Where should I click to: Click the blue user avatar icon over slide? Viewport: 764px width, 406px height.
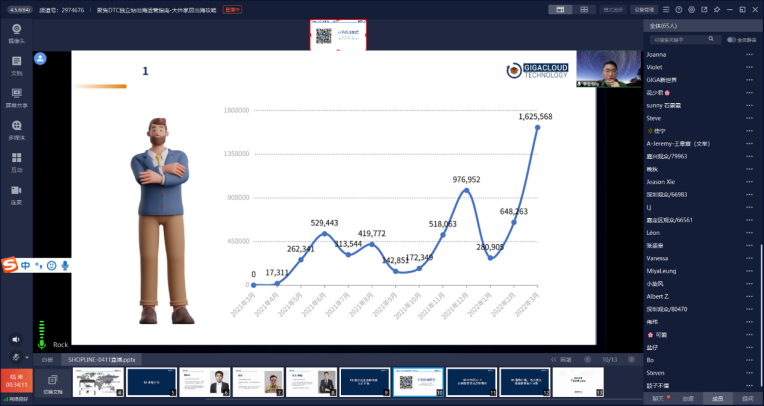pyautogui.click(x=40, y=59)
